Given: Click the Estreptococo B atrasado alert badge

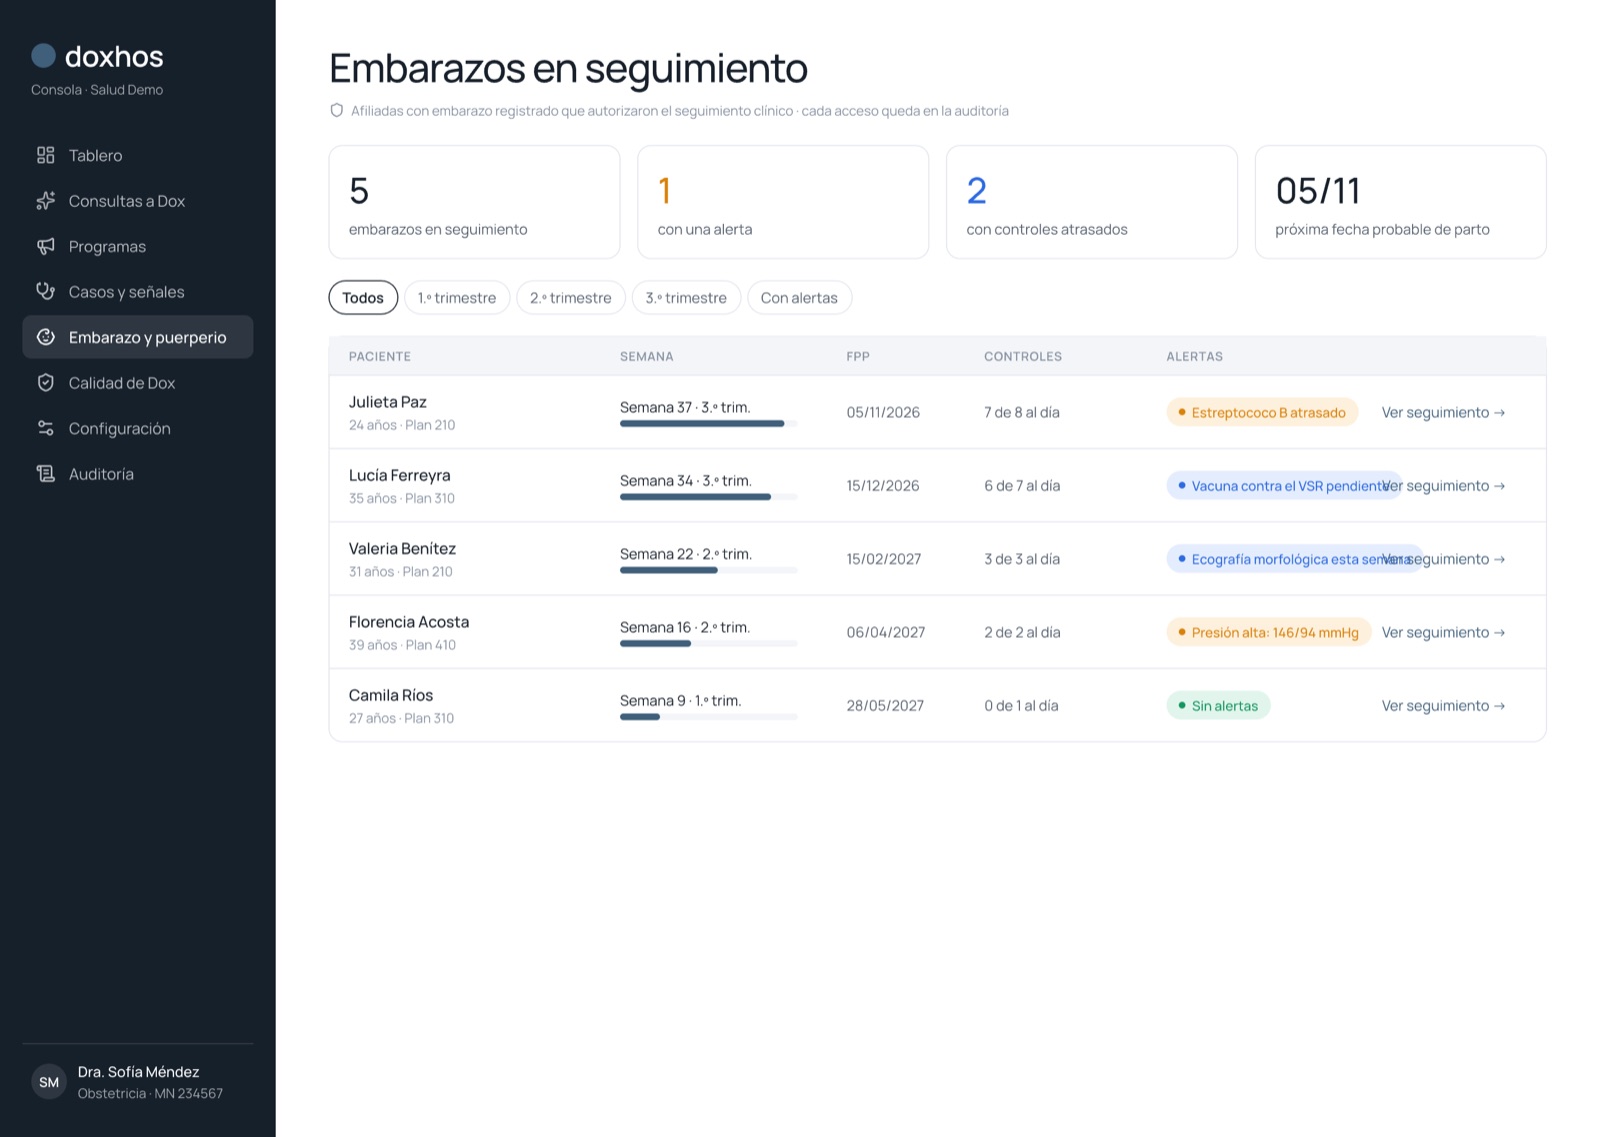Looking at the screenshot, I should pos(1262,412).
